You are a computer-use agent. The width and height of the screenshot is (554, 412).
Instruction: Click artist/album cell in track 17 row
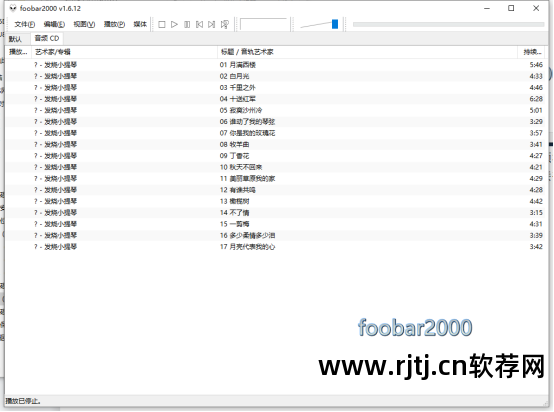tap(55, 247)
